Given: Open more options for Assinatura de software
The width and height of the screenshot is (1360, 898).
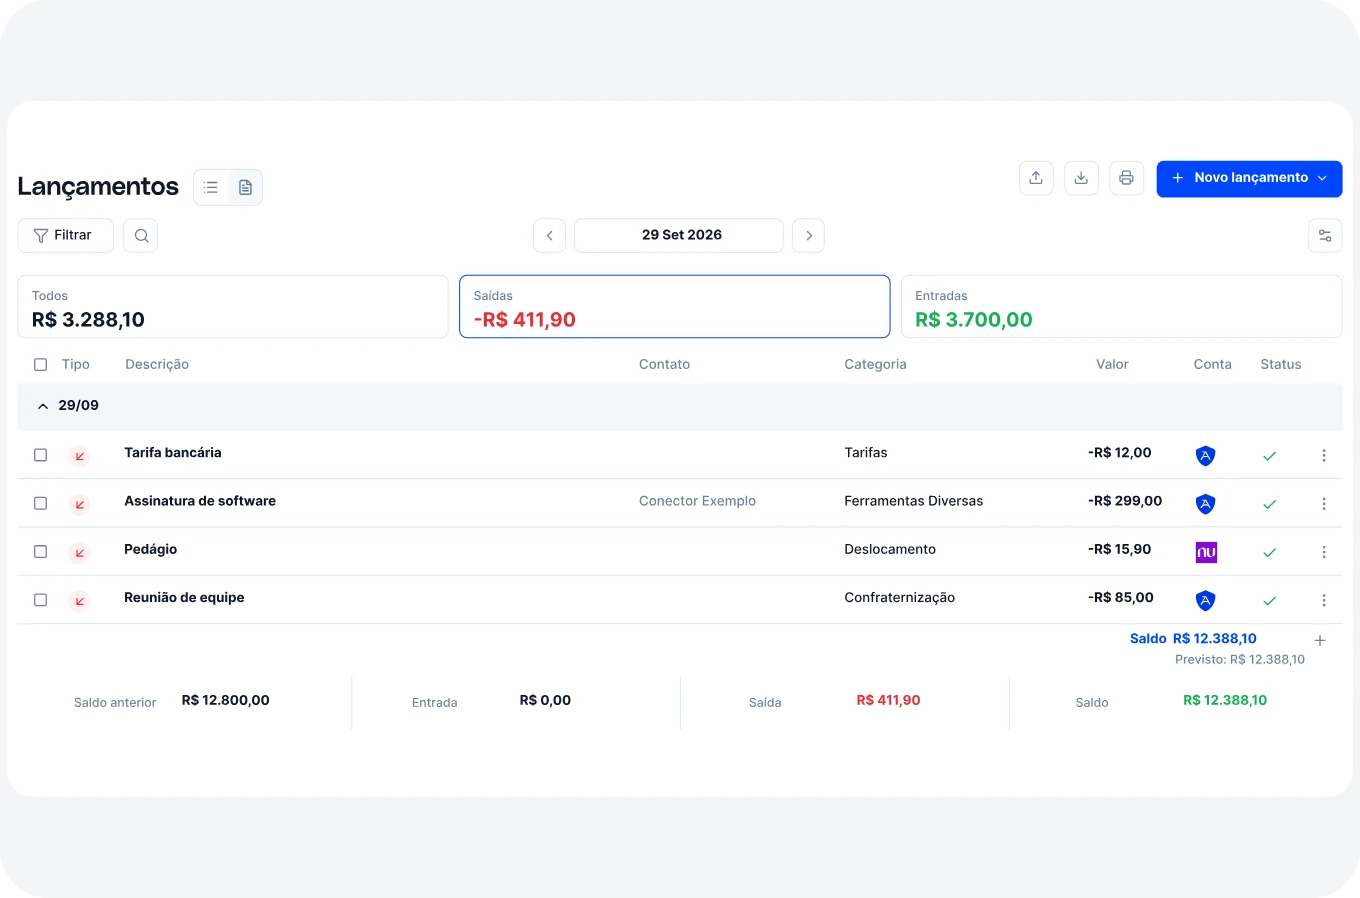Looking at the screenshot, I should (1324, 504).
